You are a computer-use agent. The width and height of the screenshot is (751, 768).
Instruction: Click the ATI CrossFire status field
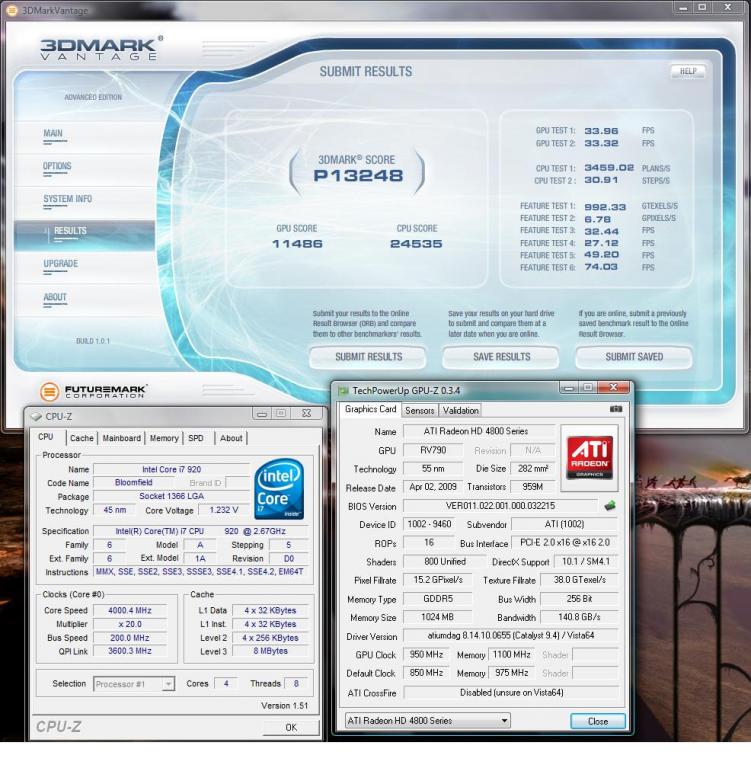coord(511,693)
